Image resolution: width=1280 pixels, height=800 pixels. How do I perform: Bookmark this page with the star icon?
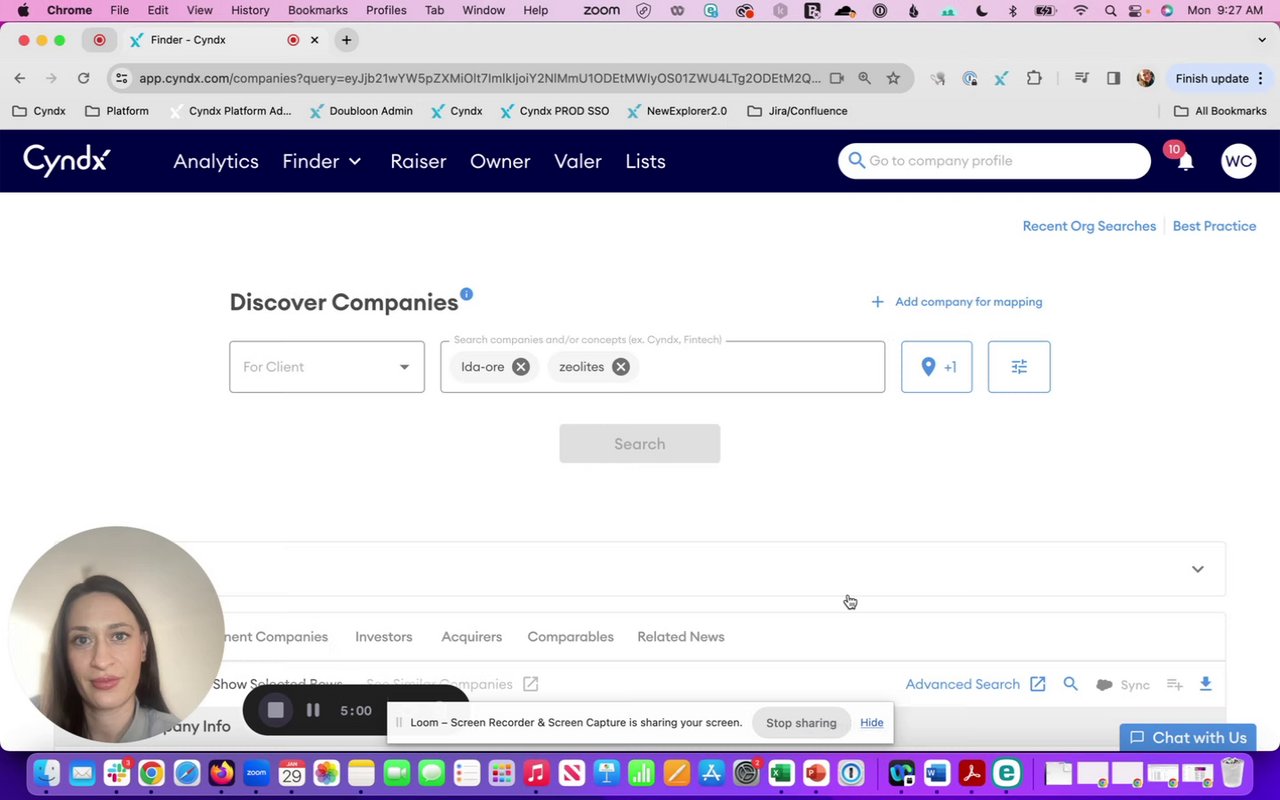tap(893, 78)
